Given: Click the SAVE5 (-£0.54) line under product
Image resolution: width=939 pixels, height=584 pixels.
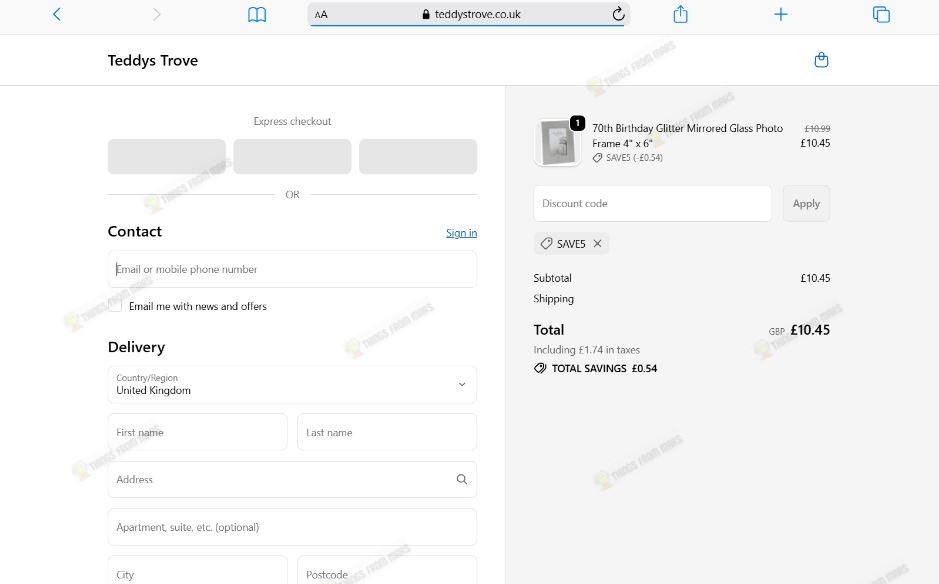Looking at the screenshot, I should pyautogui.click(x=628, y=158).
